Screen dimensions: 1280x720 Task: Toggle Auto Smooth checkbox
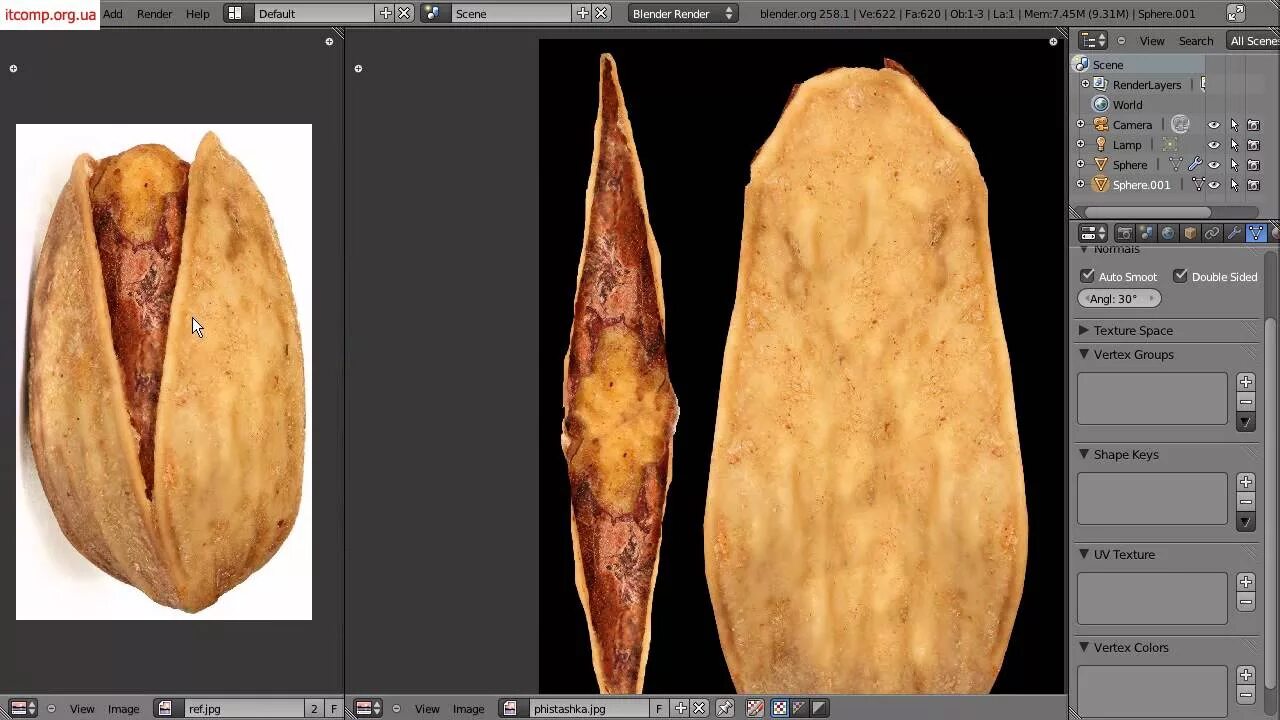point(1087,276)
